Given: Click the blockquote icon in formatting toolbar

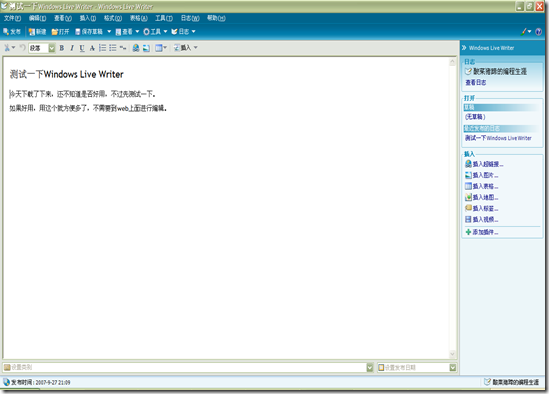Looking at the screenshot, I should pos(123,48).
